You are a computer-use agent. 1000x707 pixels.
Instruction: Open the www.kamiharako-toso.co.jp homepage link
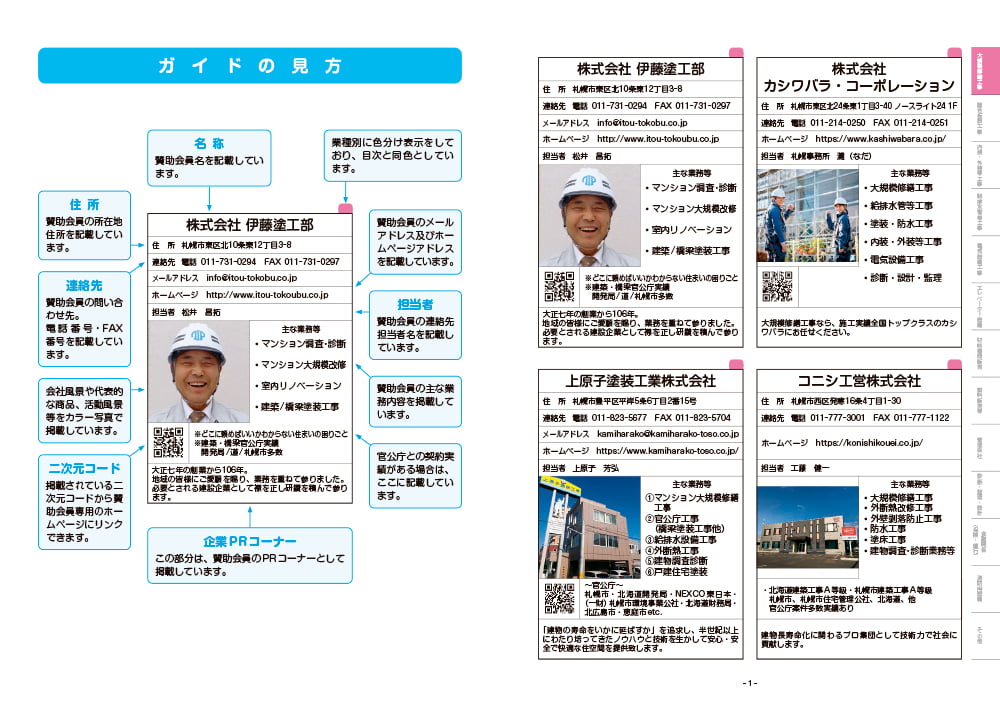667,450
